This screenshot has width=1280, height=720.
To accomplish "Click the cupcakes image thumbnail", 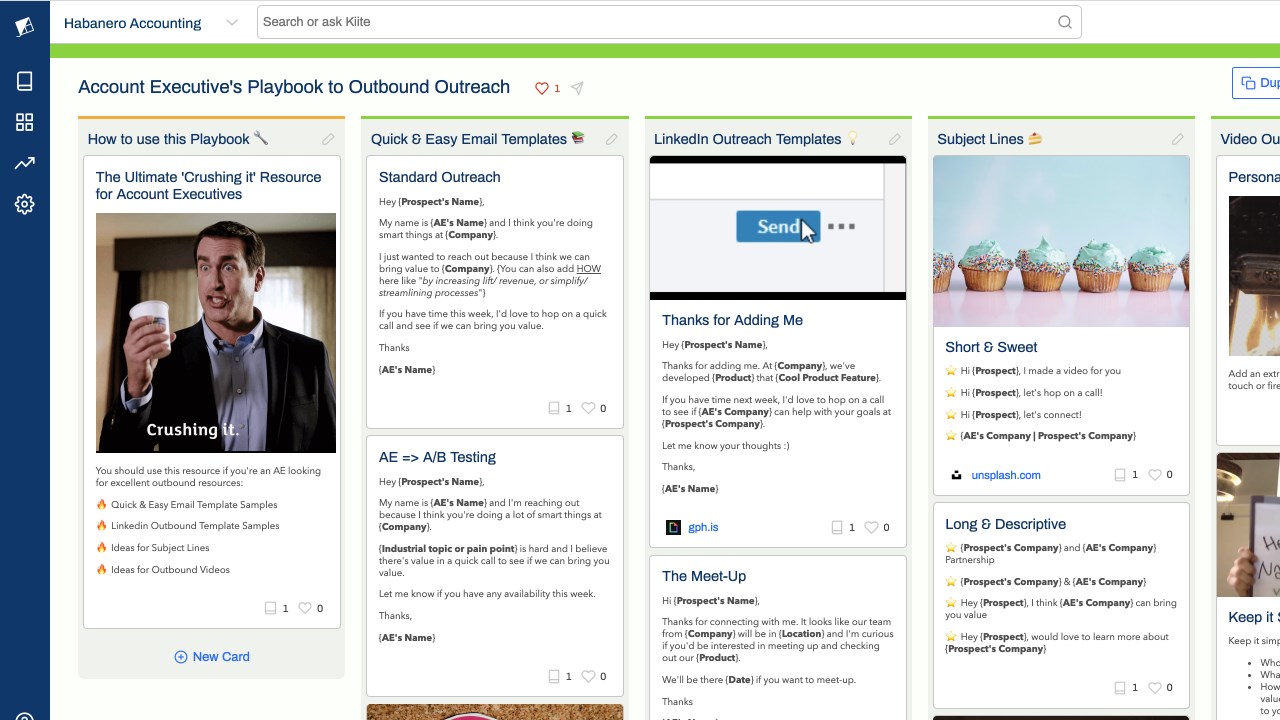I will [1061, 241].
